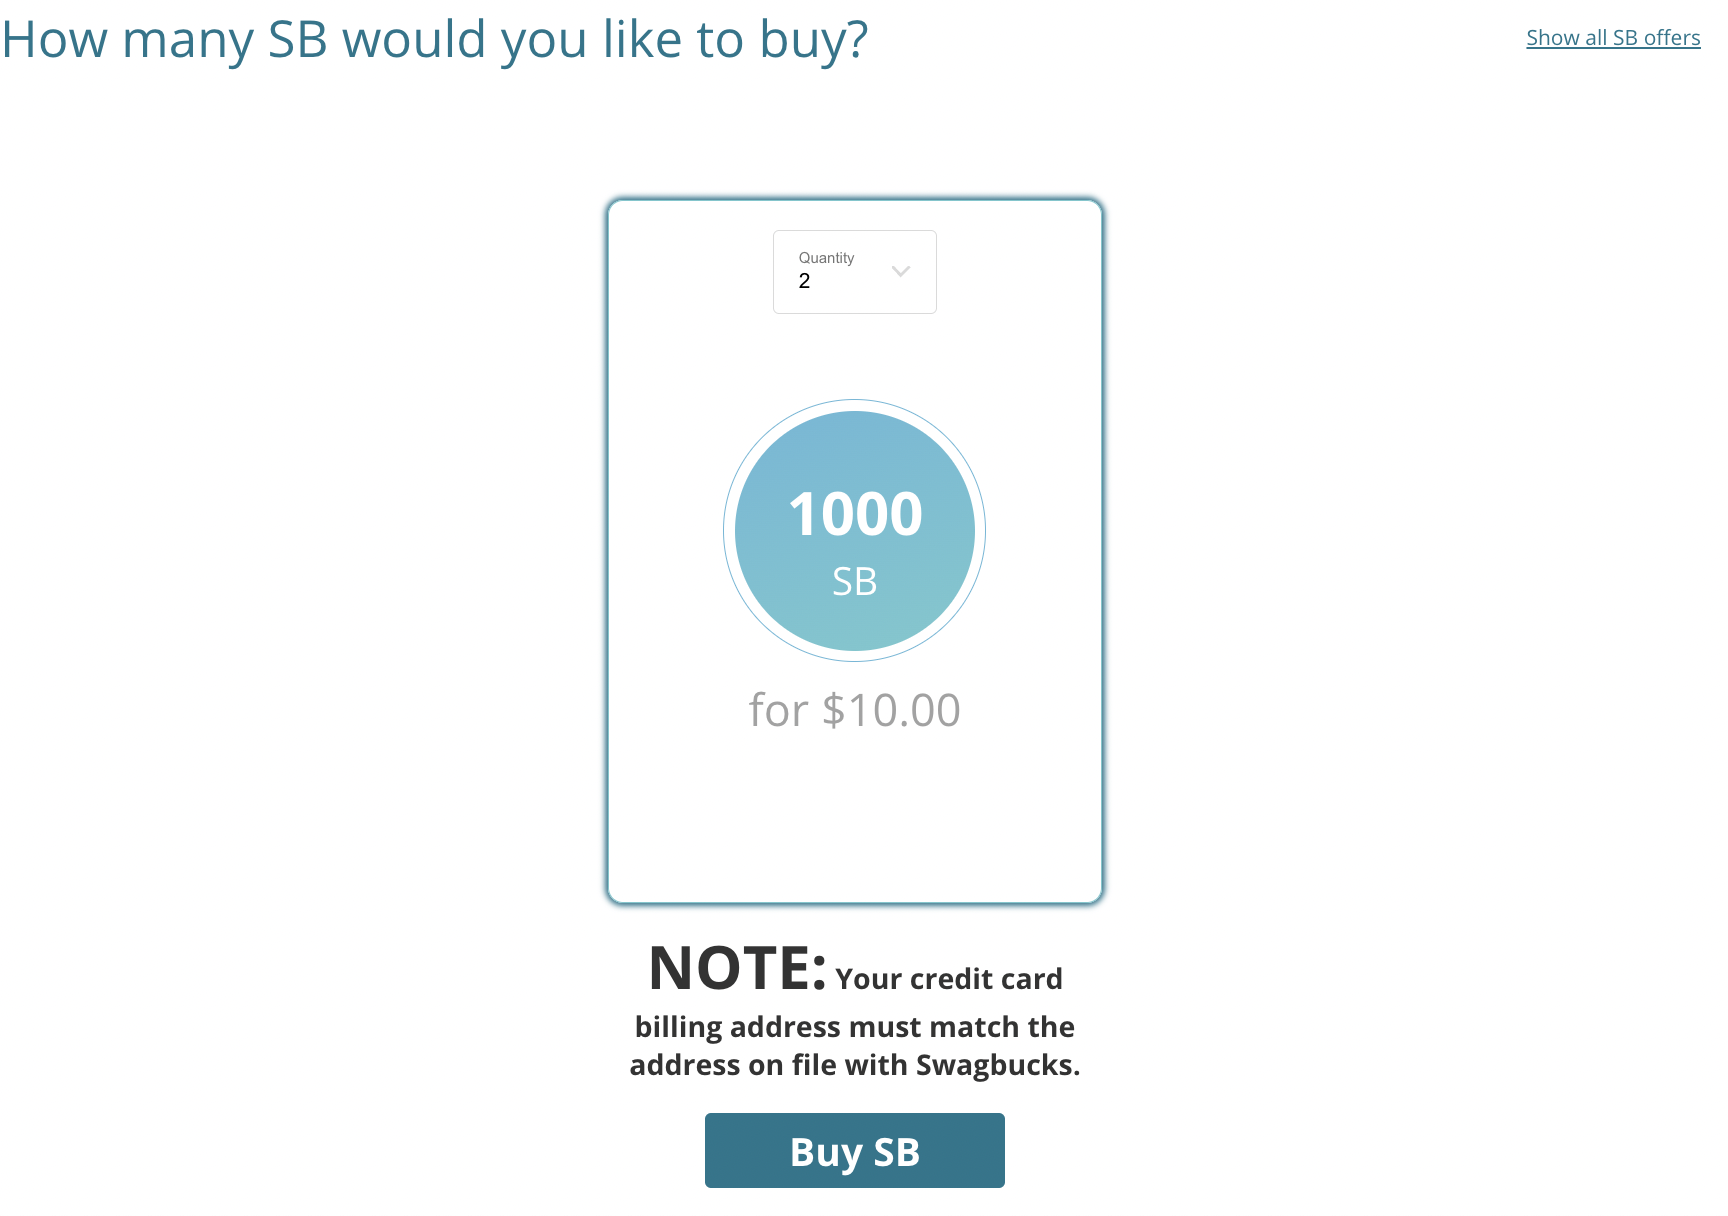1728x1216 pixels.
Task: Click the for $10.00 price label
Action: pyautogui.click(x=854, y=710)
